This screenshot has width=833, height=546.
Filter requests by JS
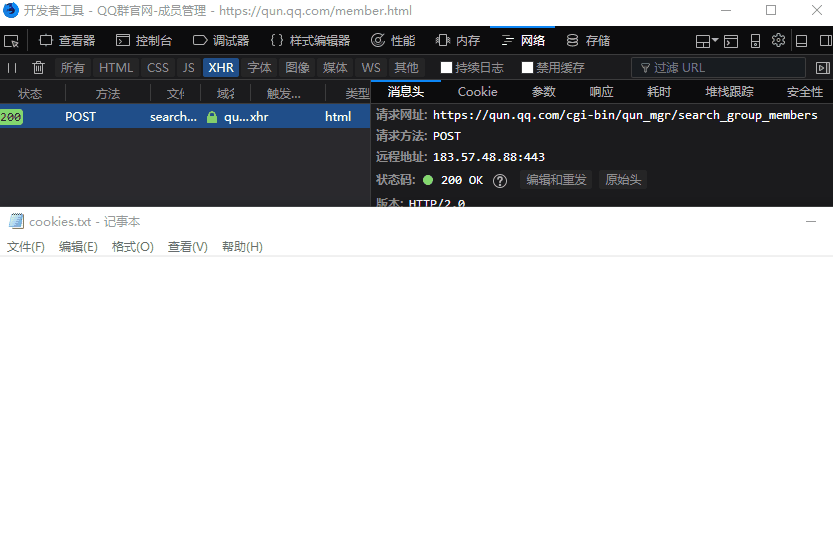pyautogui.click(x=189, y=68)
